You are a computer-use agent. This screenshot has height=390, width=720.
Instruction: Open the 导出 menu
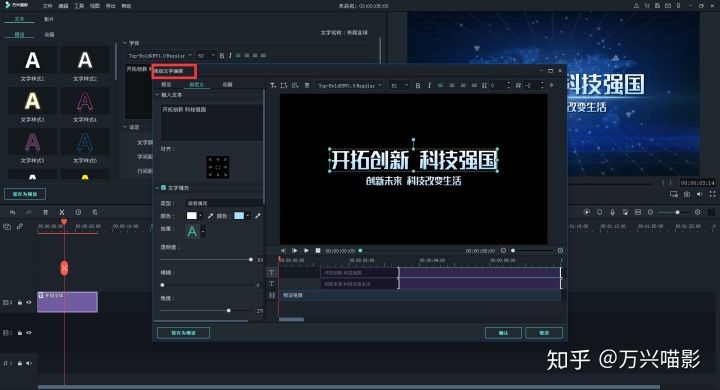(110, 6)
